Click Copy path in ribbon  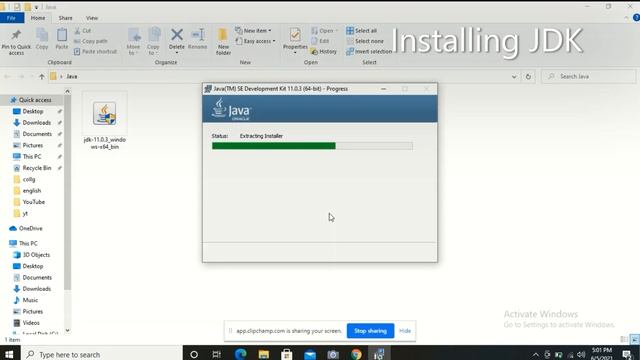[91, 41]
